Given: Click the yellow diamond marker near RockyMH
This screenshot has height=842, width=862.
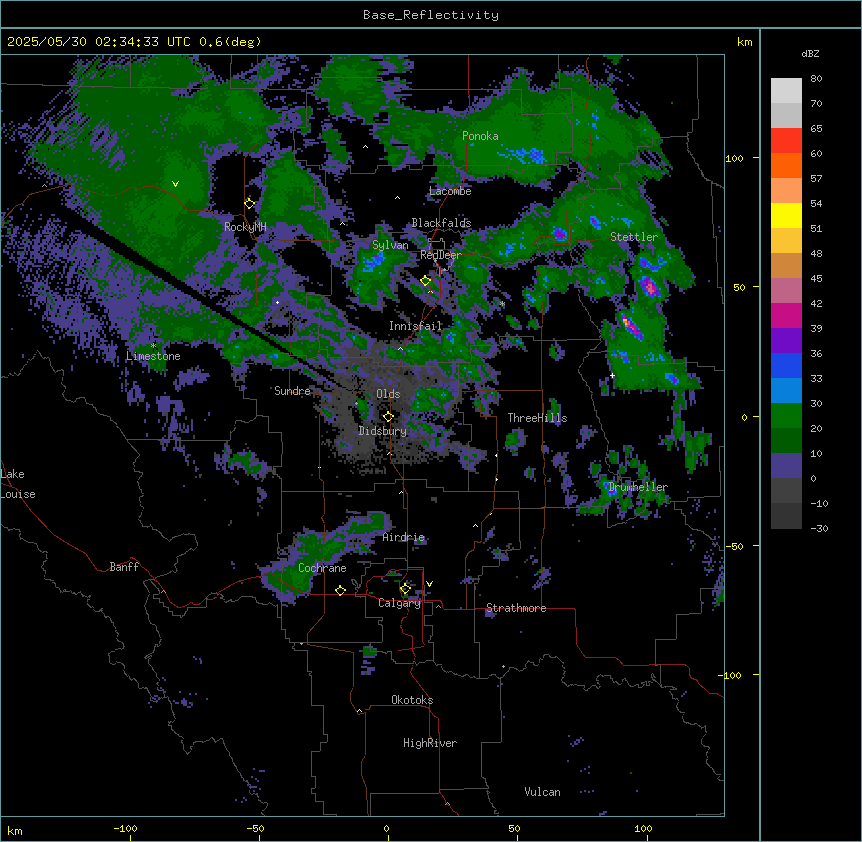Looking at the screenshot, I should (x=250, y=204).
